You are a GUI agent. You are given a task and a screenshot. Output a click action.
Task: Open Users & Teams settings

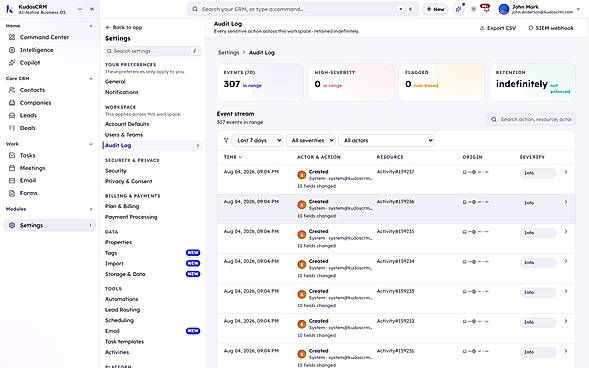click(x=124, y=135)
